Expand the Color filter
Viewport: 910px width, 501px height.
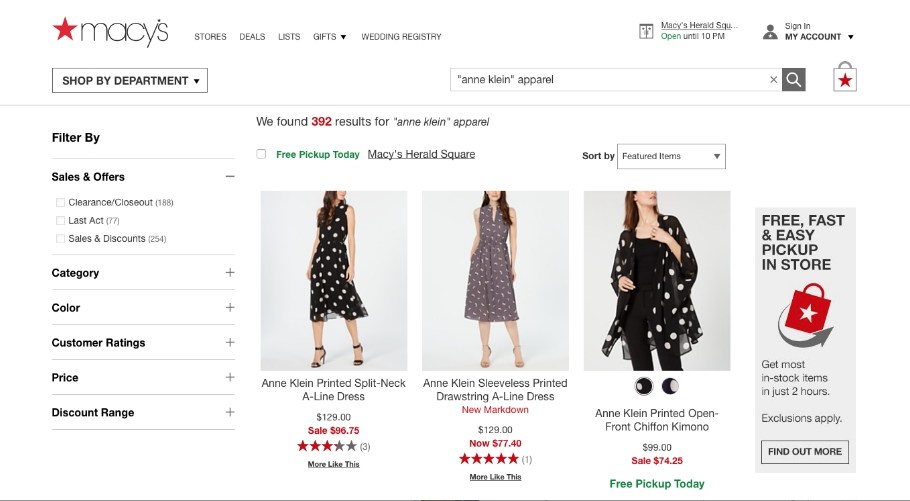click(230, 307)
